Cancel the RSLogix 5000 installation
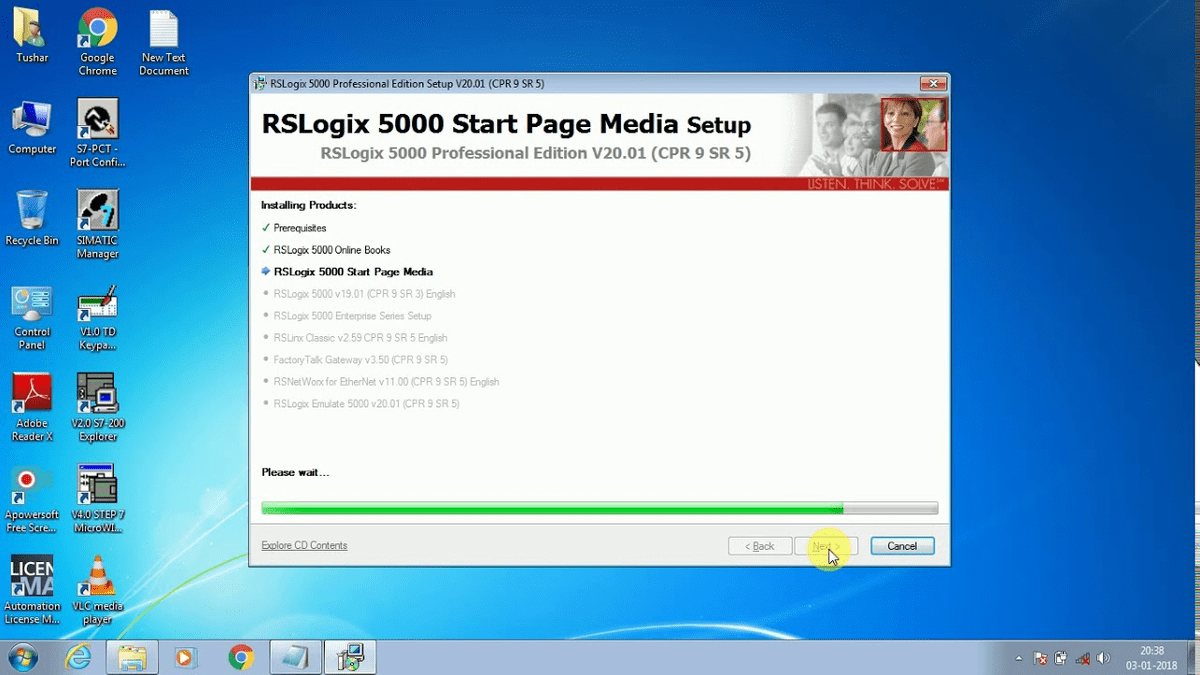 point(901,546)
